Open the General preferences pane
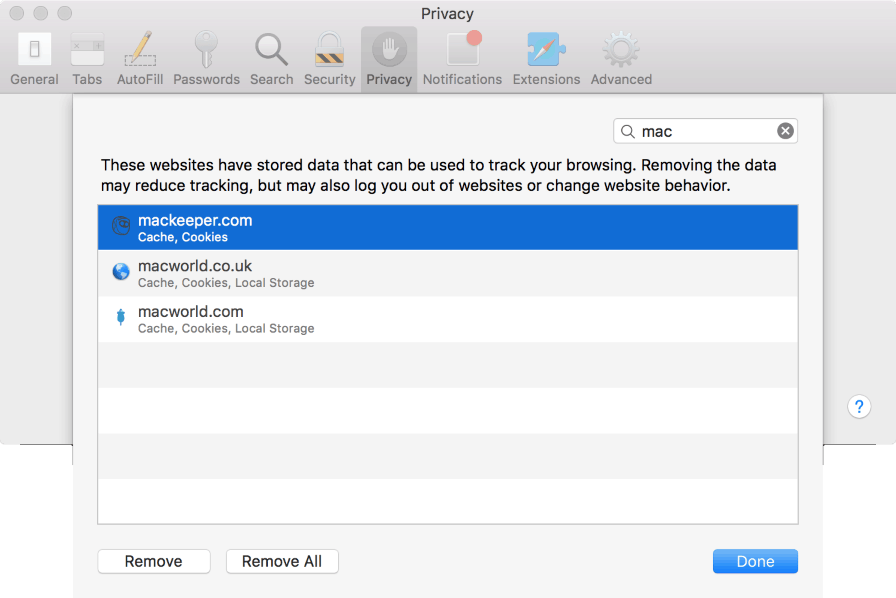Viewport: 896px width, 598px height. point(34,57)
